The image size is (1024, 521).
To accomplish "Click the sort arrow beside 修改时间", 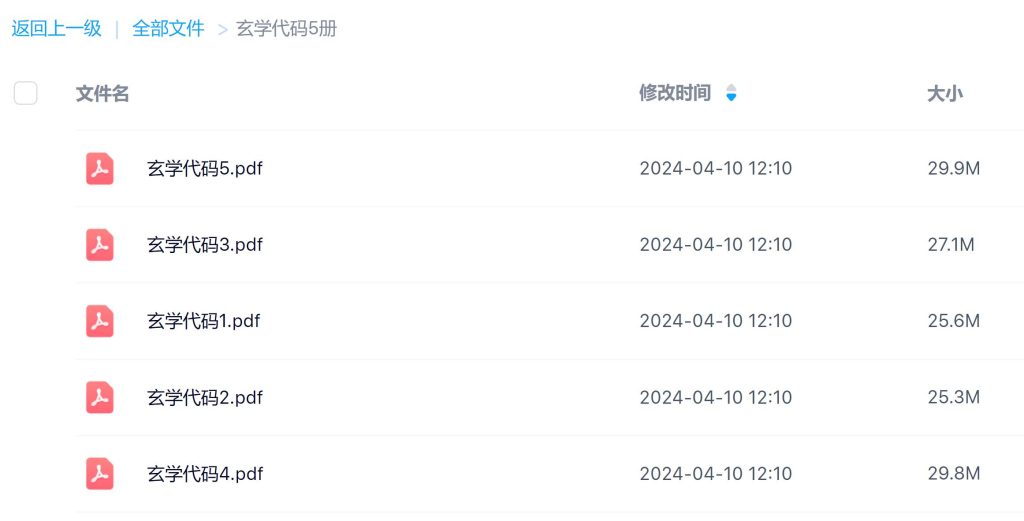I will (731, 93).
